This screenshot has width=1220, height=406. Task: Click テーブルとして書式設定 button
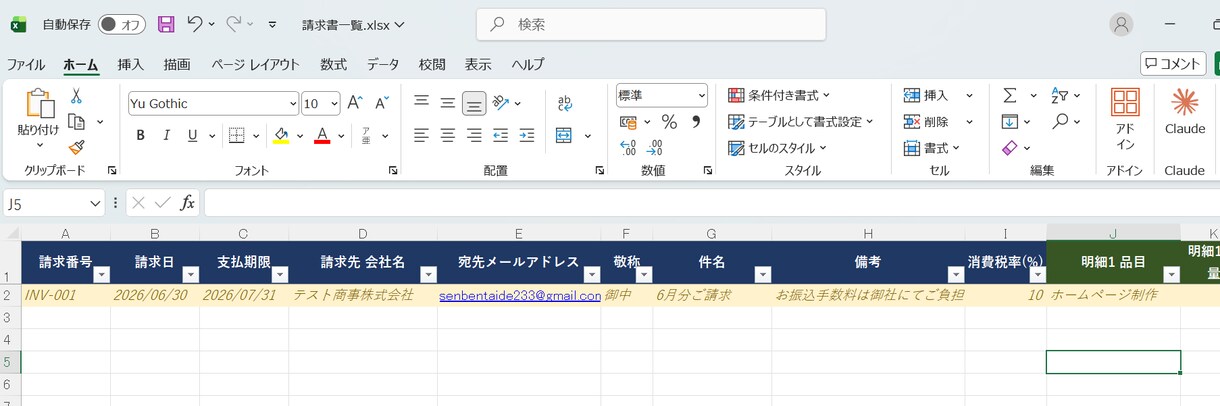coord(801,122)
